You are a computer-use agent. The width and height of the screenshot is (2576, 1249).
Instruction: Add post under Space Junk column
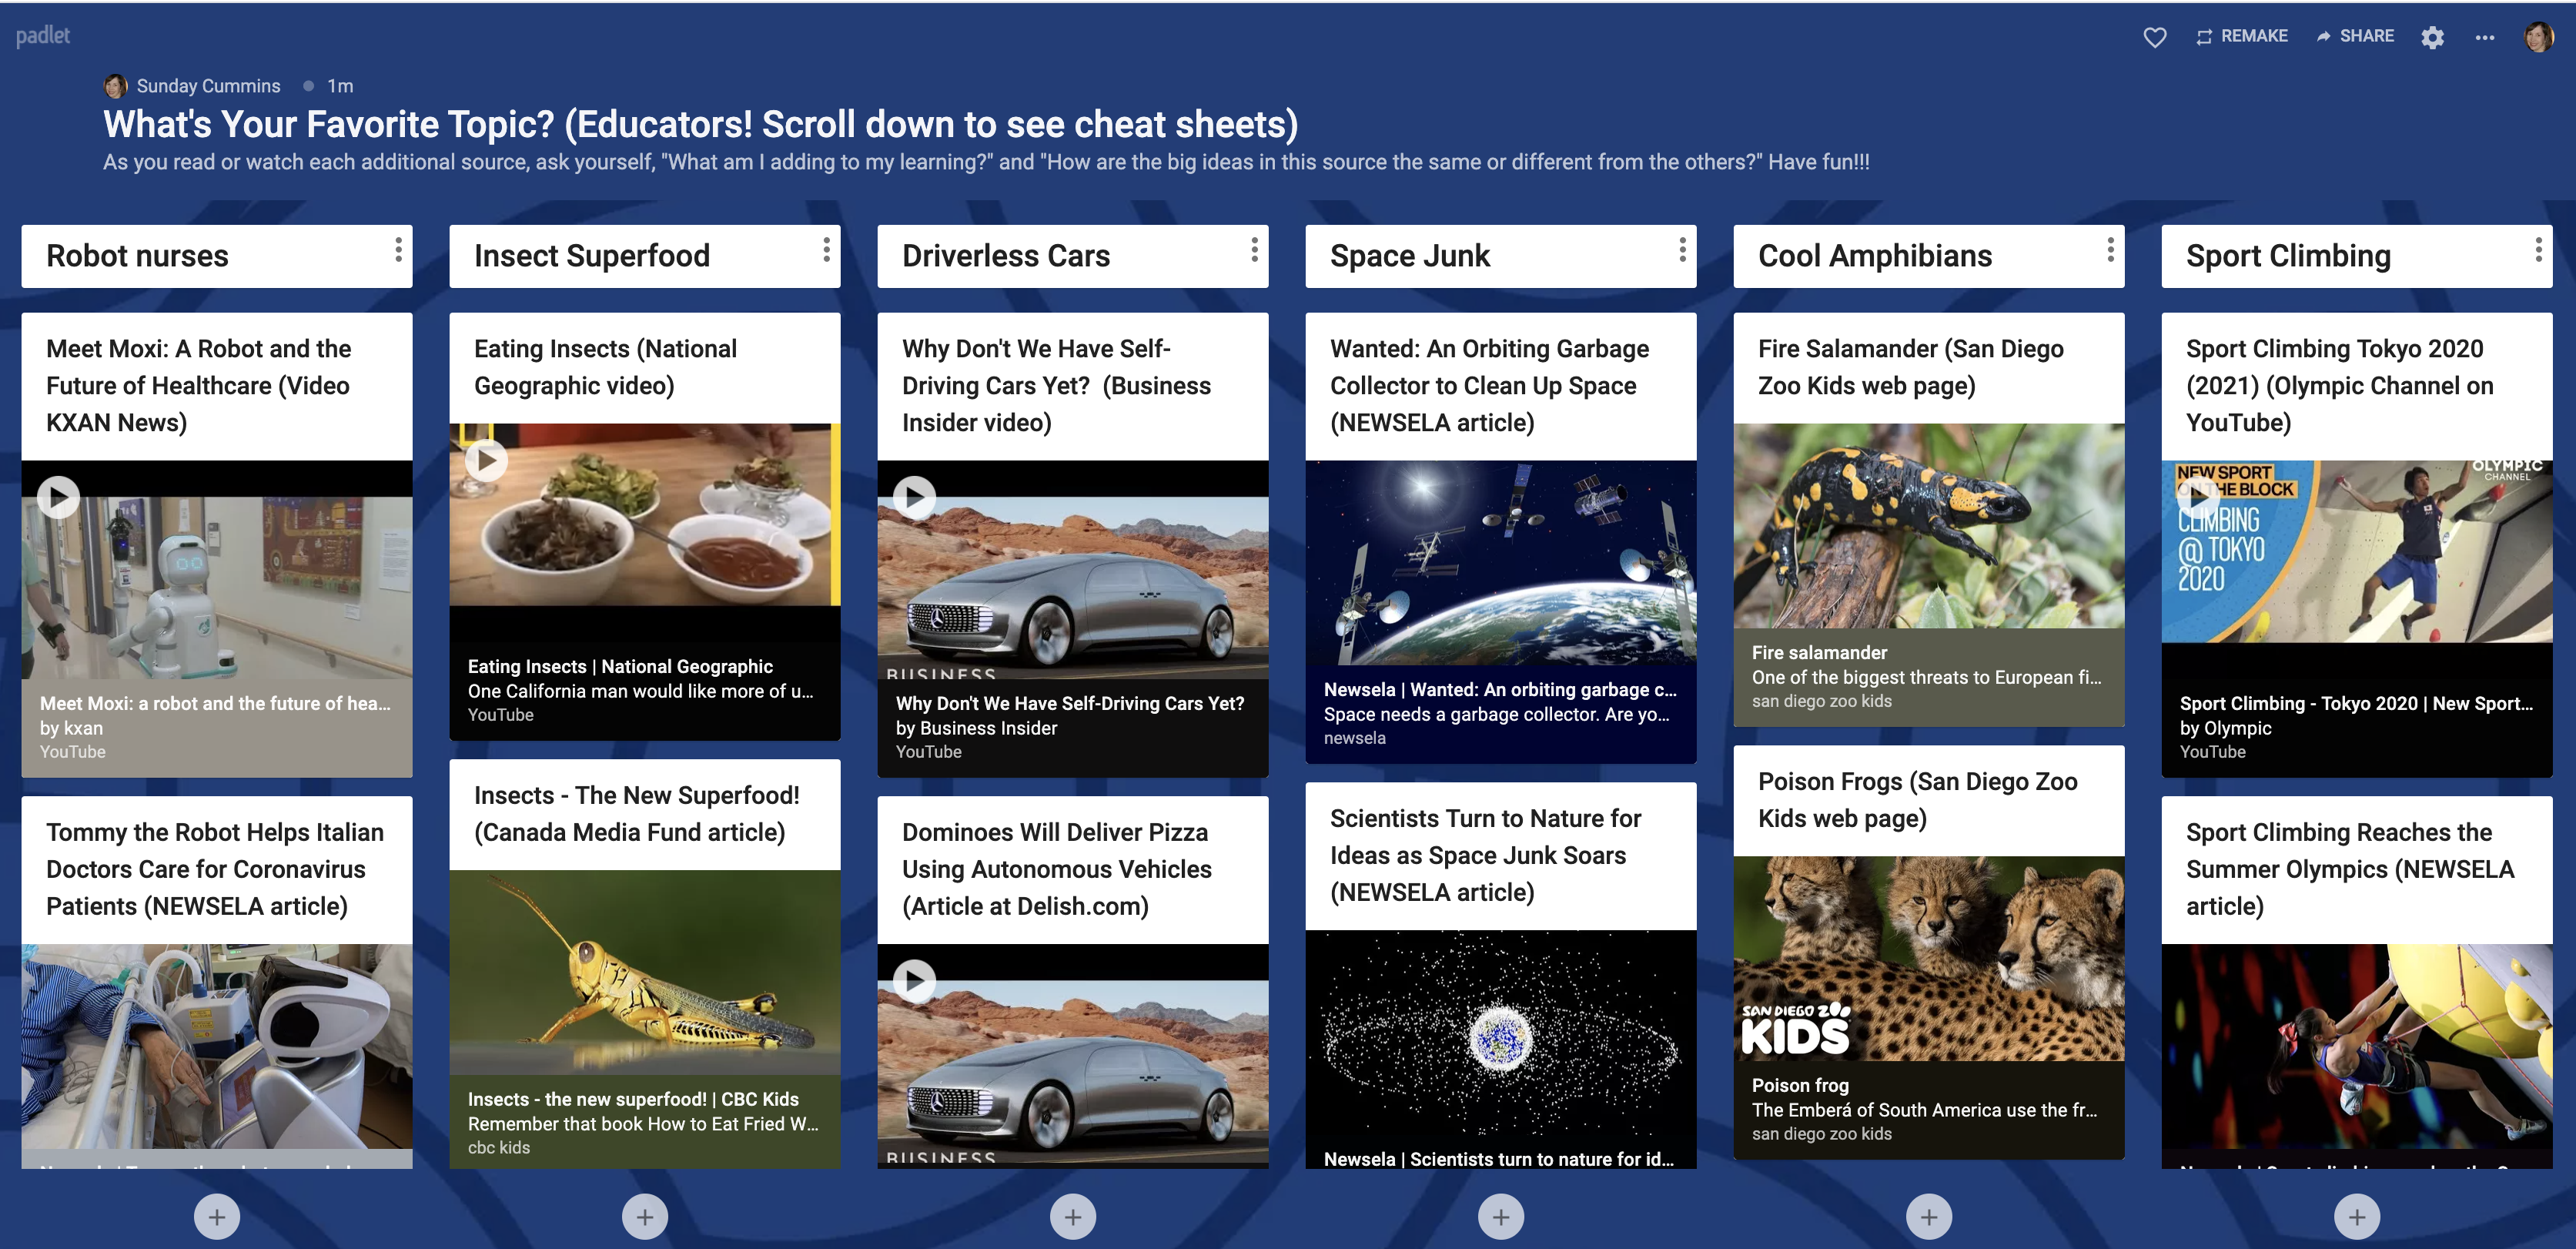(1500, 1216)
